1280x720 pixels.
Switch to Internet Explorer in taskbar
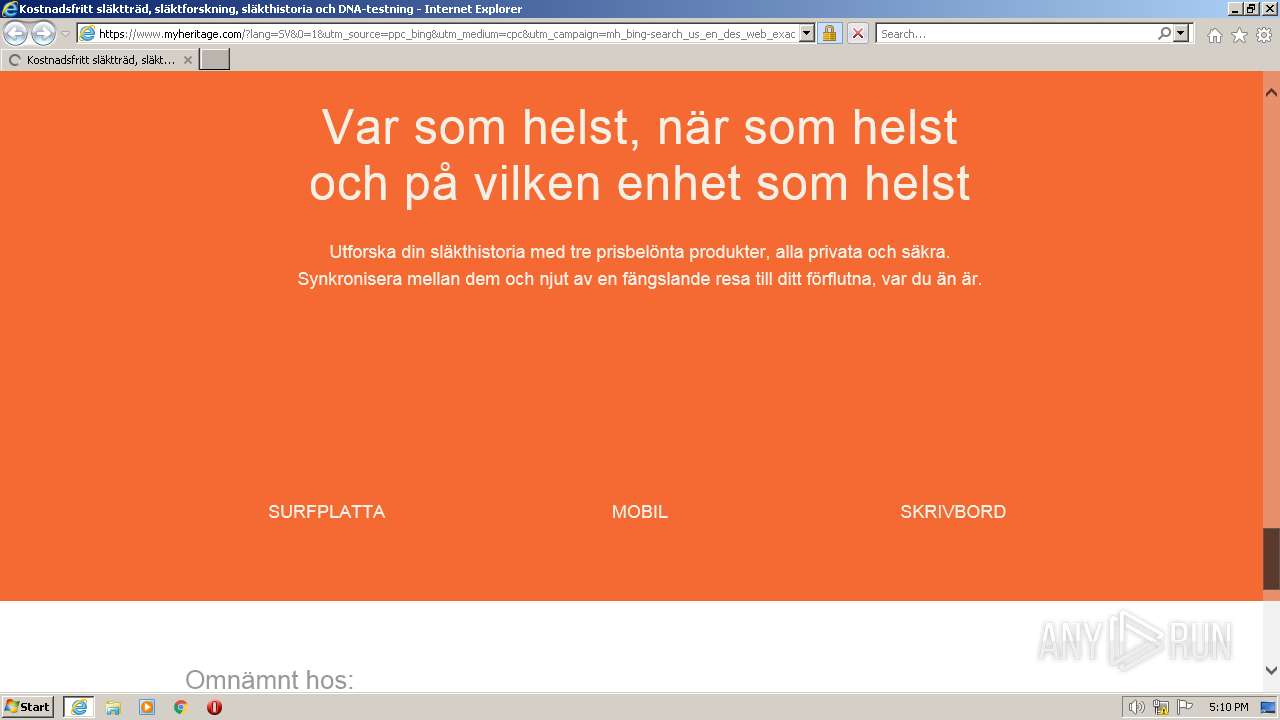pos(79,707)
